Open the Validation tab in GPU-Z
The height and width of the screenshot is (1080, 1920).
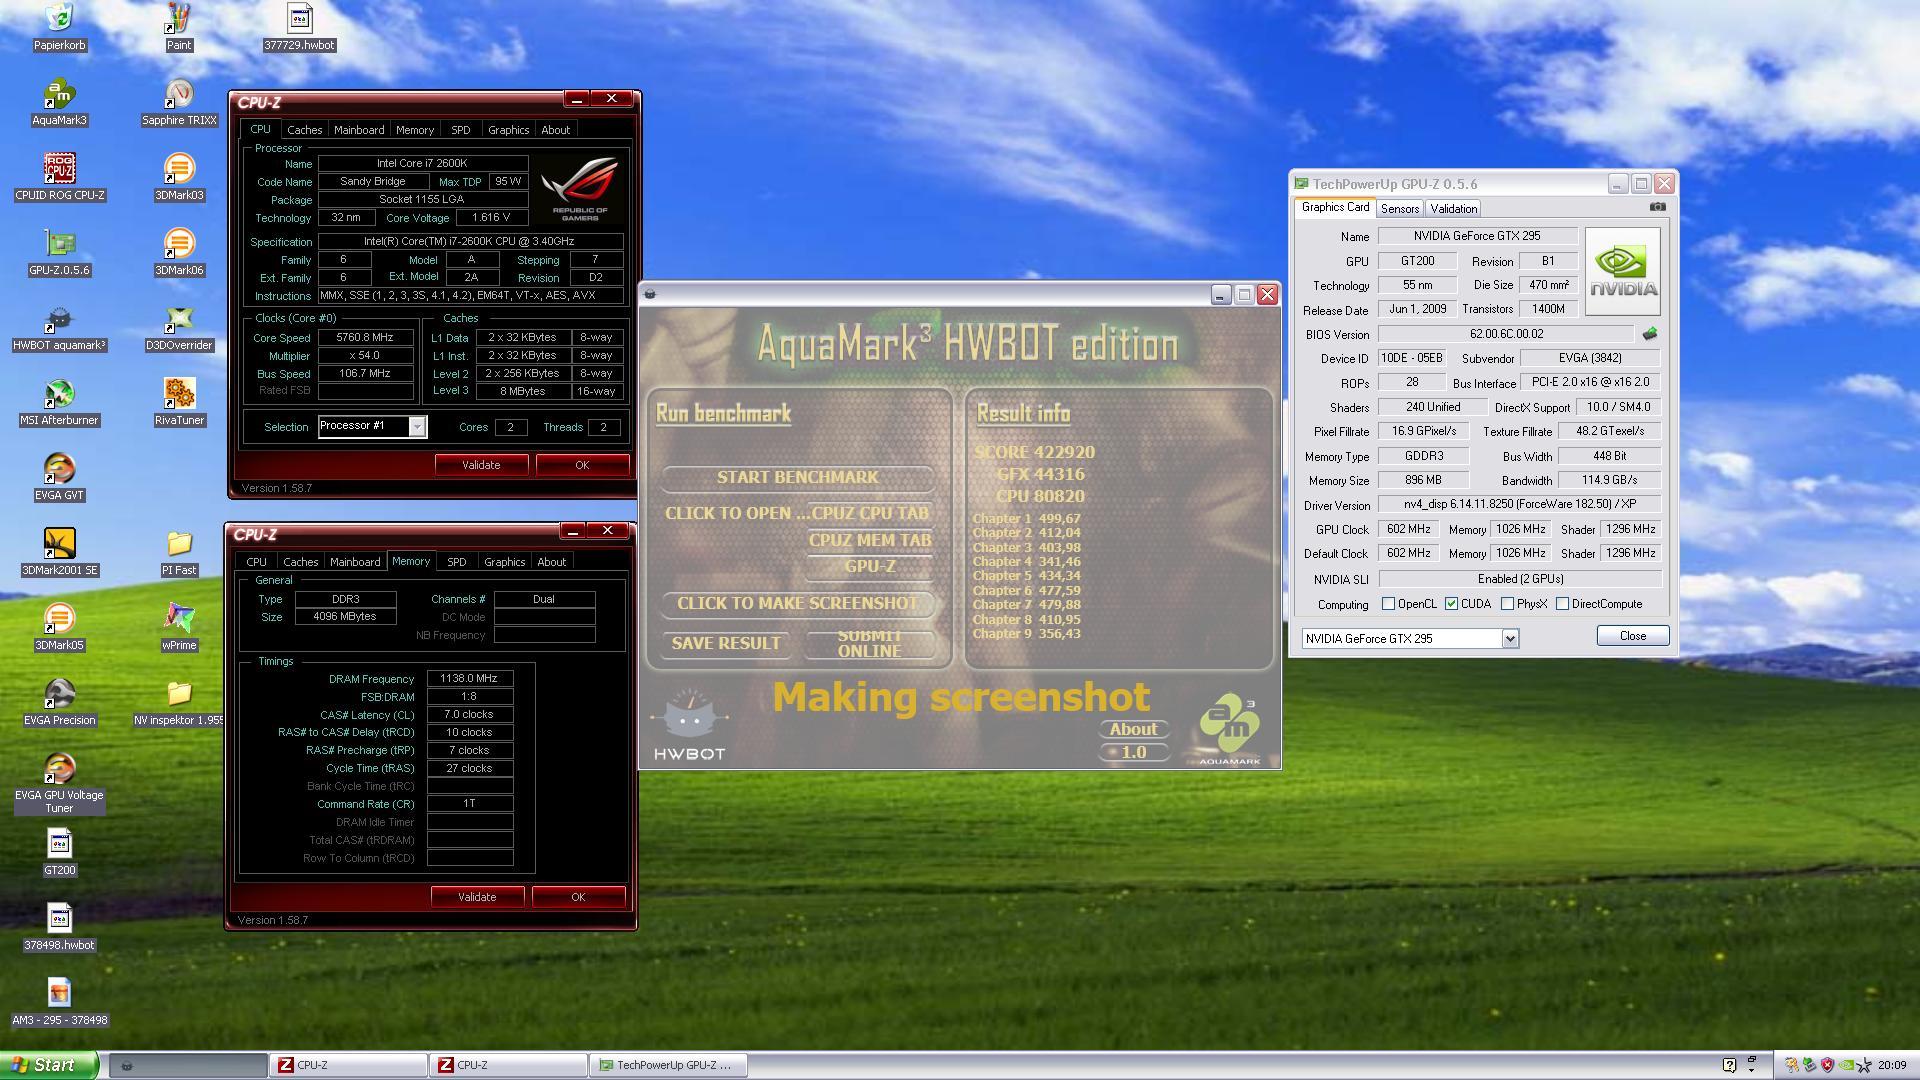coord(1453,208)
